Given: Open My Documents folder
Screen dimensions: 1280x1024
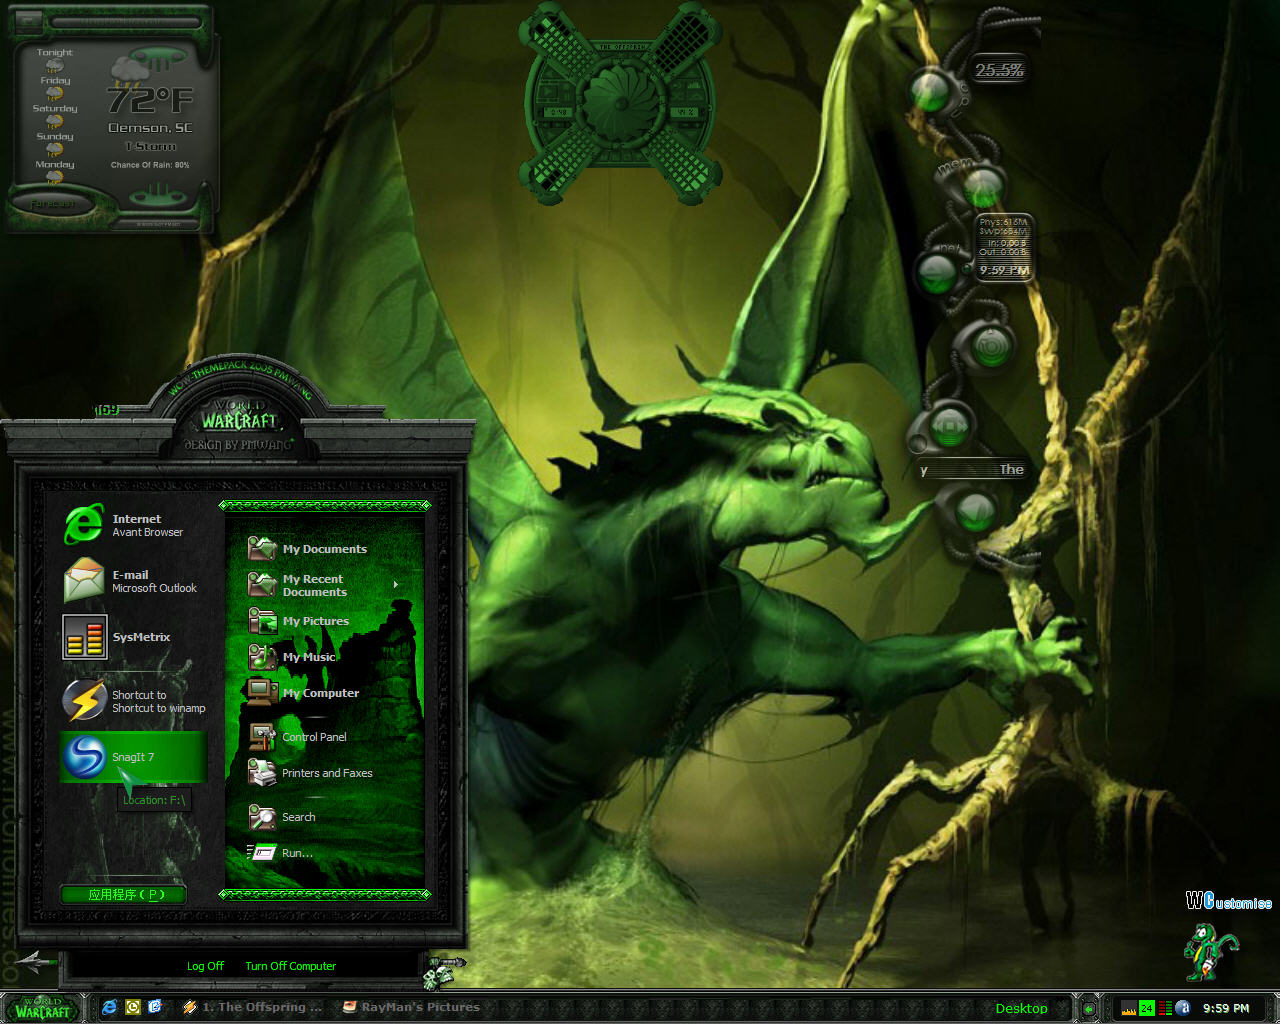Looking at the screenshot, I should click(x=324, y=549).
